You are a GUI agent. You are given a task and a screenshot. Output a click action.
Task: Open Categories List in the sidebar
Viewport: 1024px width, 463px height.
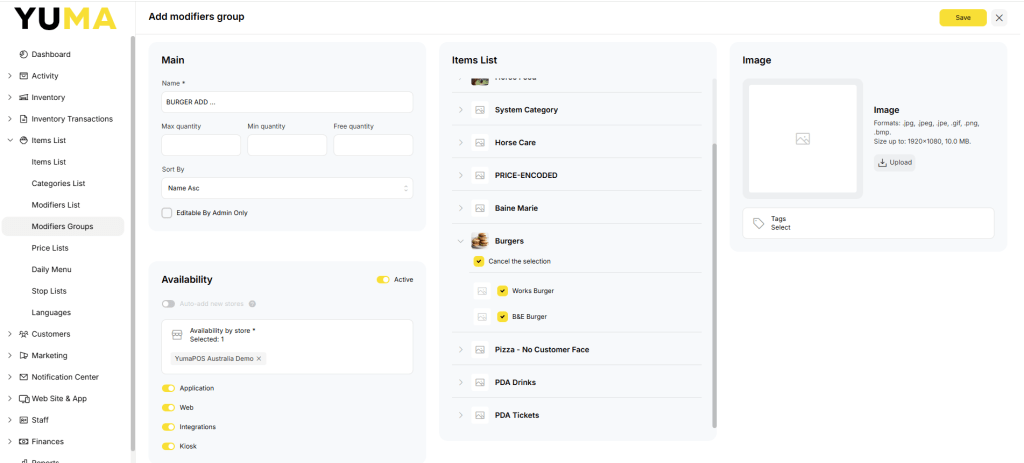click(x=58, y=184)
